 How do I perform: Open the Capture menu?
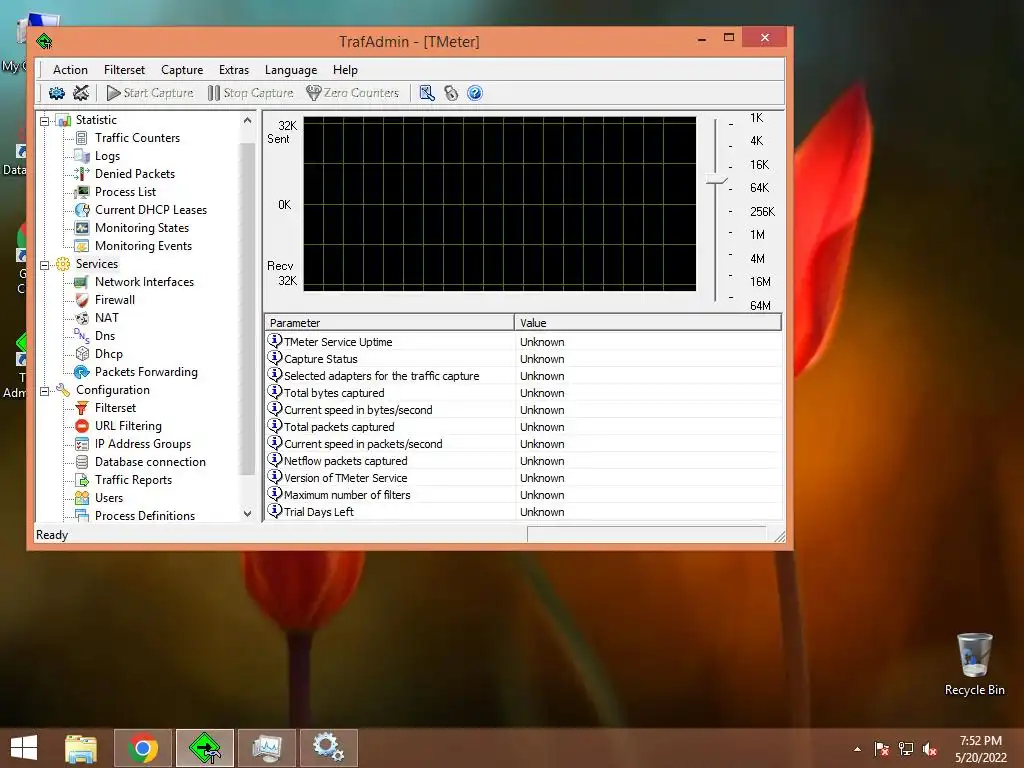(182, 70)
